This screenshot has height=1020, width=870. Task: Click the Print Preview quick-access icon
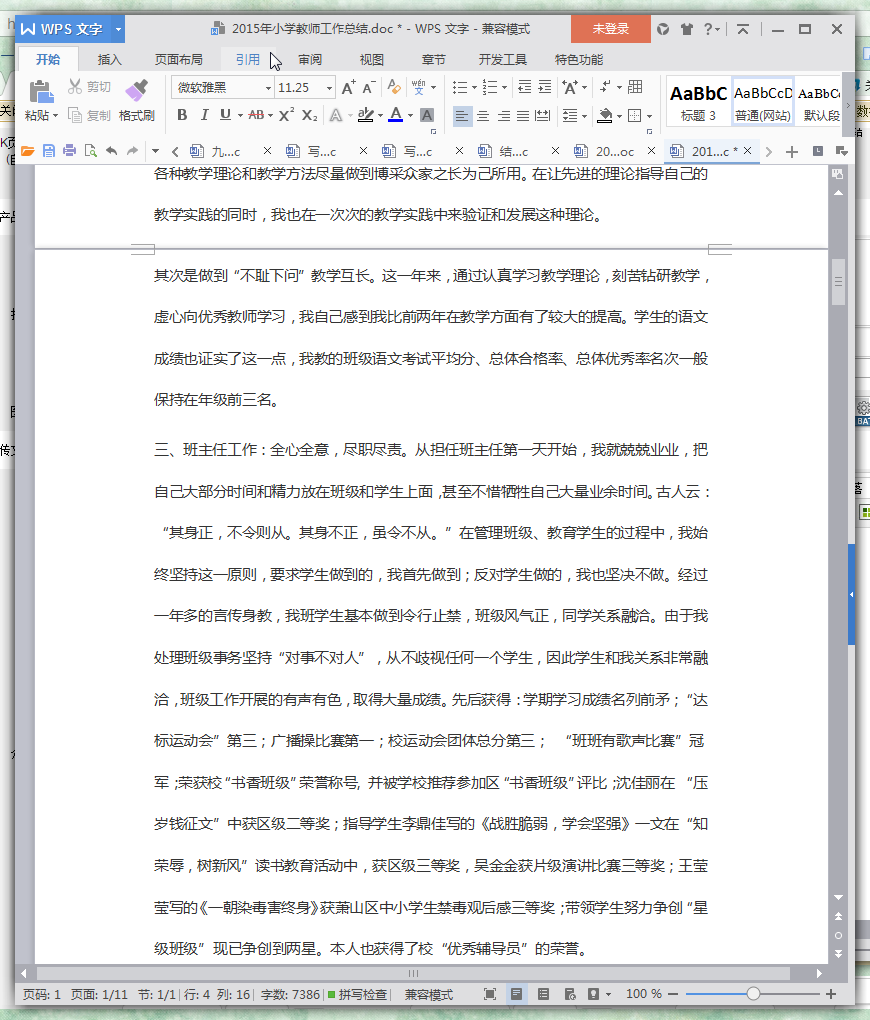point(90,151)
